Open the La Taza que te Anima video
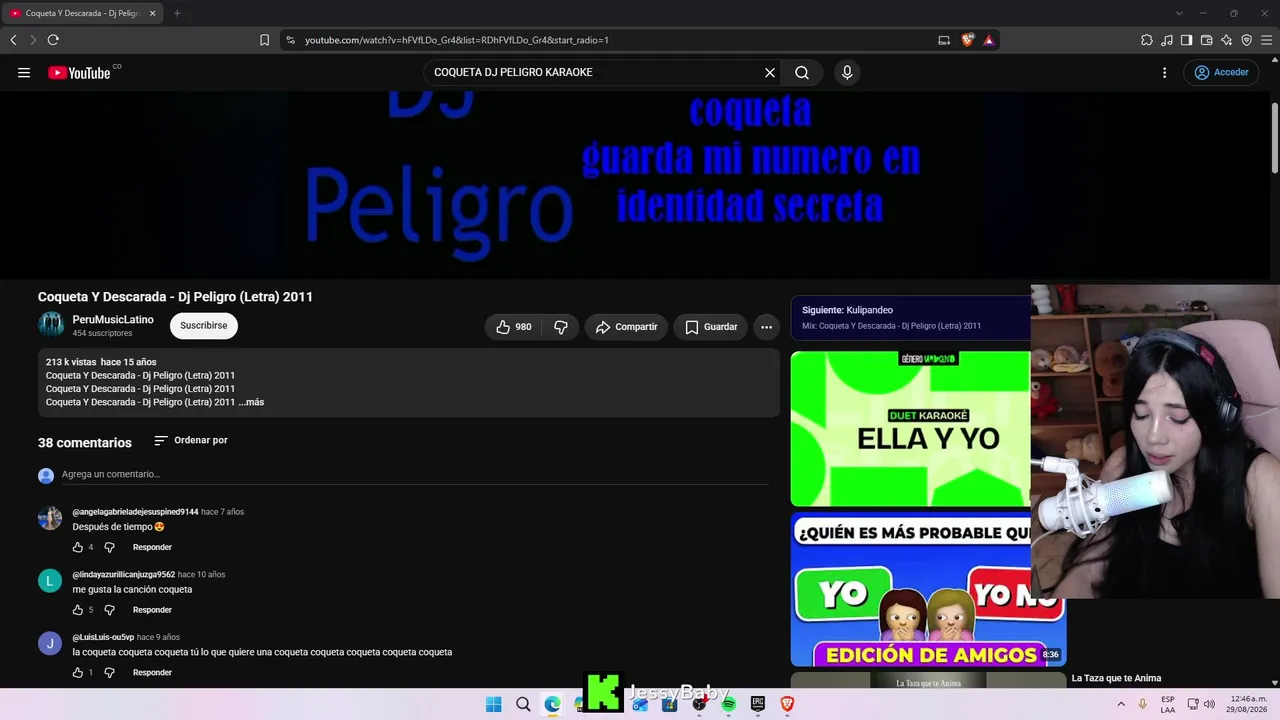Image resolution: width=1280 pixels, height=720 pixels. pos(1117,679)
